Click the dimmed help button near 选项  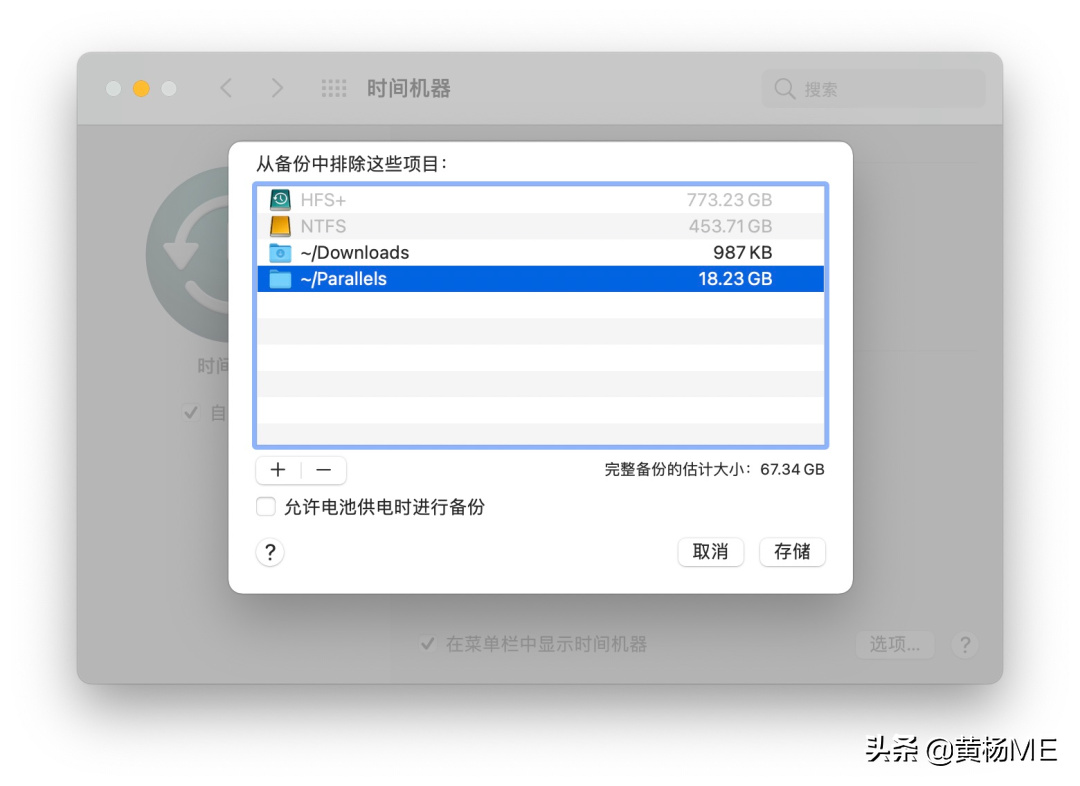click(965, 645)
